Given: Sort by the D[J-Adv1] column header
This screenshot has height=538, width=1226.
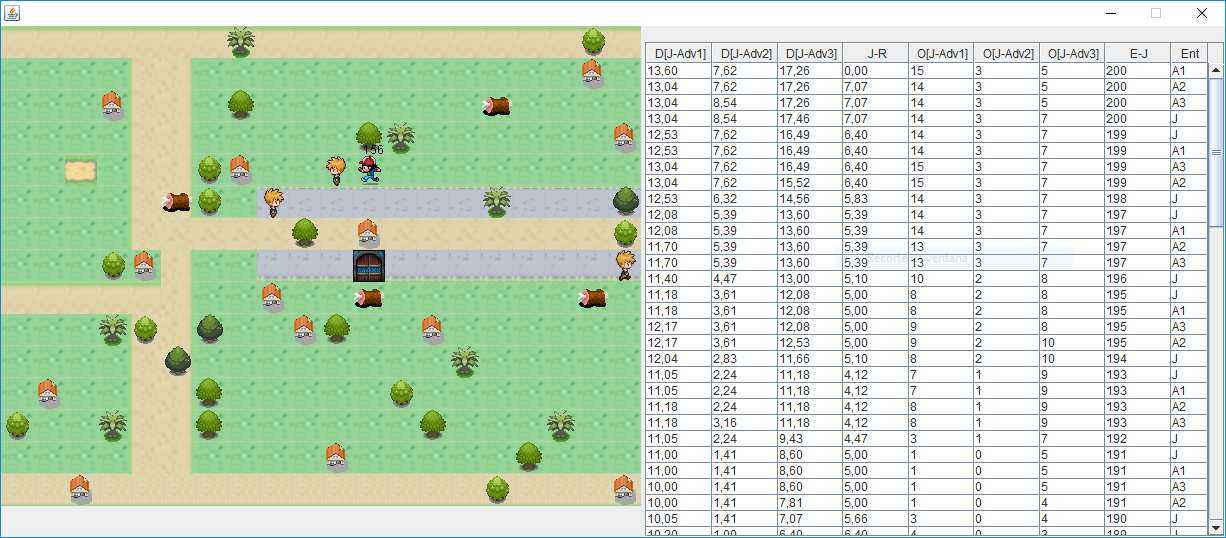Looking at the screenshot, I should point(679,54).
